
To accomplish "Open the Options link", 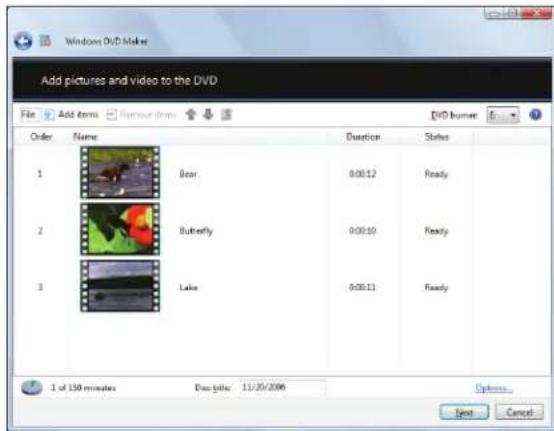I will click(x=494, y=388).
